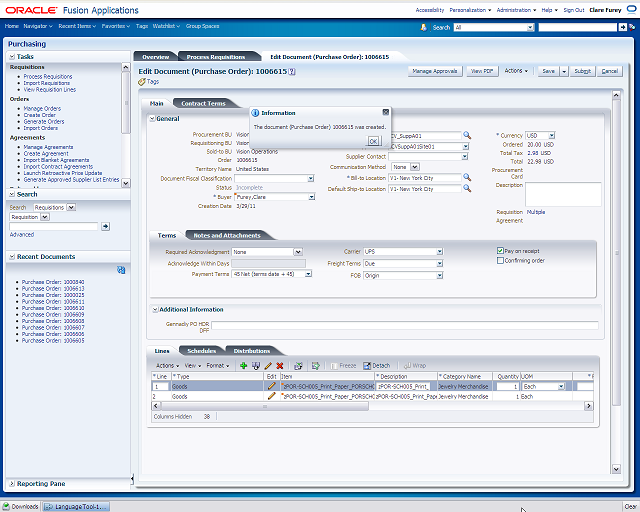Screen dimensions: 640x512
Task: Click the add-from-catalog icon beside the green plus
Action: click(x=256, y=366)
